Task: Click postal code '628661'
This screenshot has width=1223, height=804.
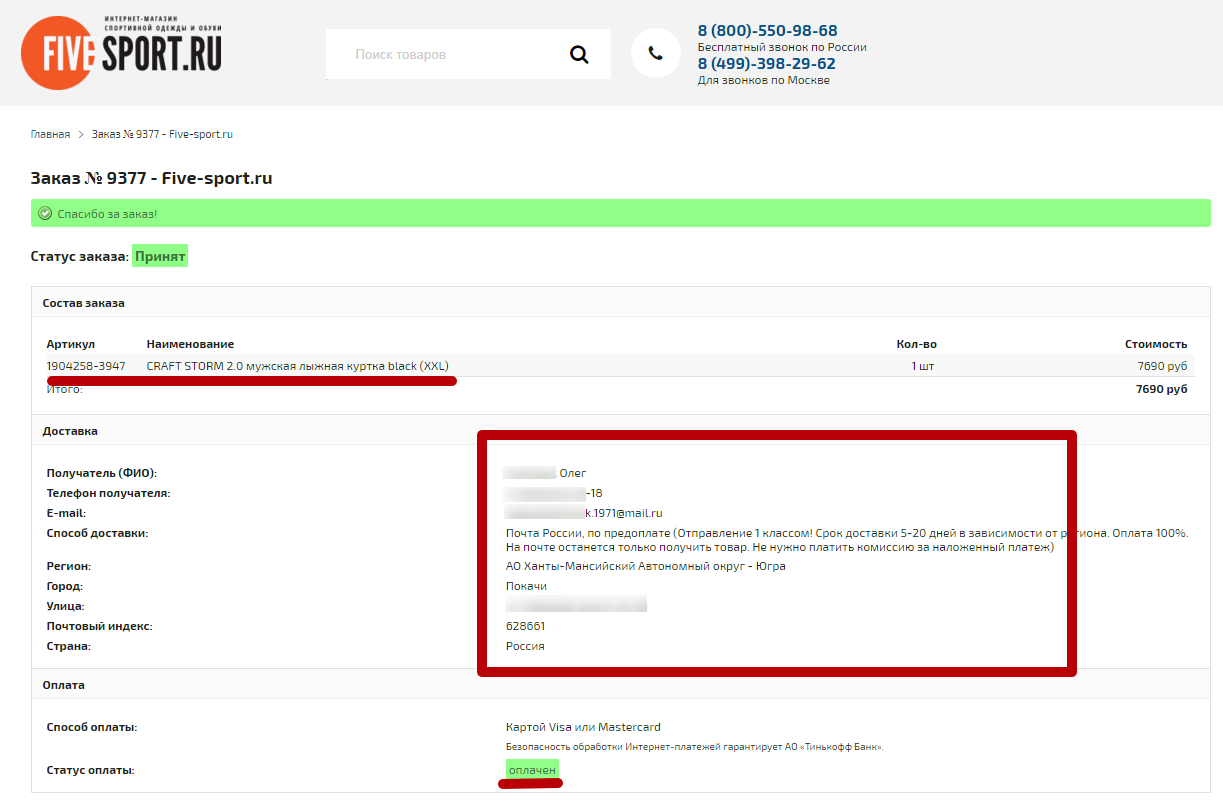Action: [526, 626]
